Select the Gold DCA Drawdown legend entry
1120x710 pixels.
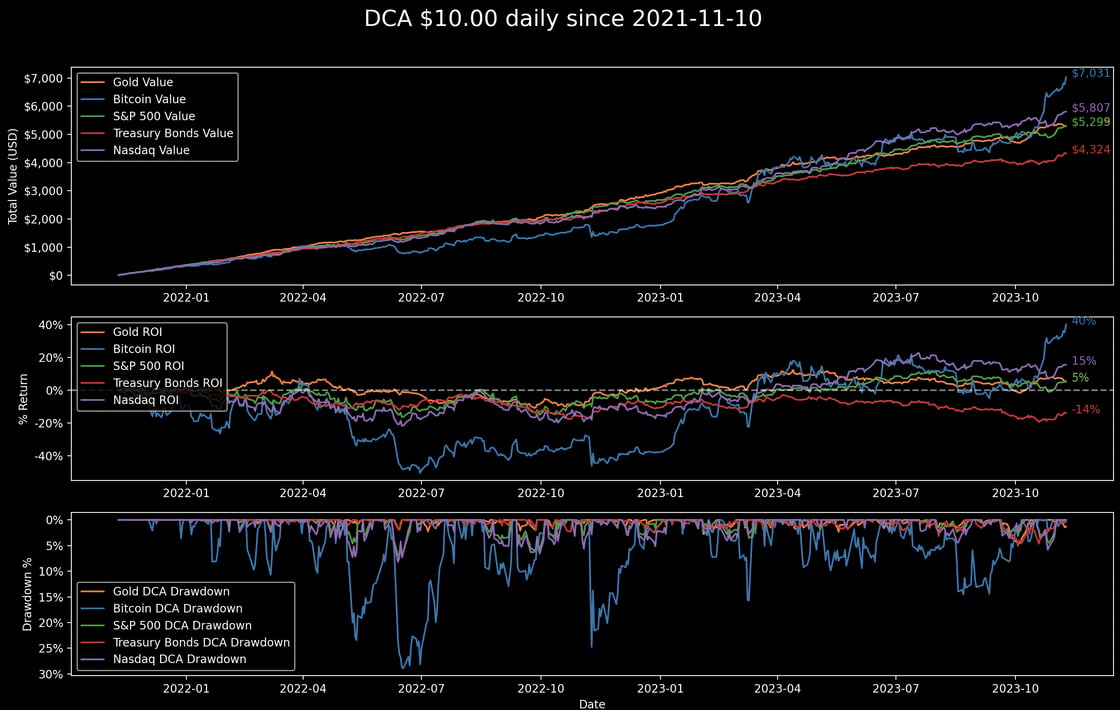[171, 591]
